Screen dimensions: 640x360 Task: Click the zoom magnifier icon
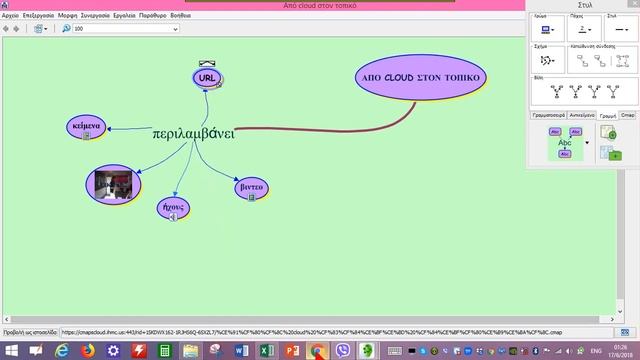(66, 28)
